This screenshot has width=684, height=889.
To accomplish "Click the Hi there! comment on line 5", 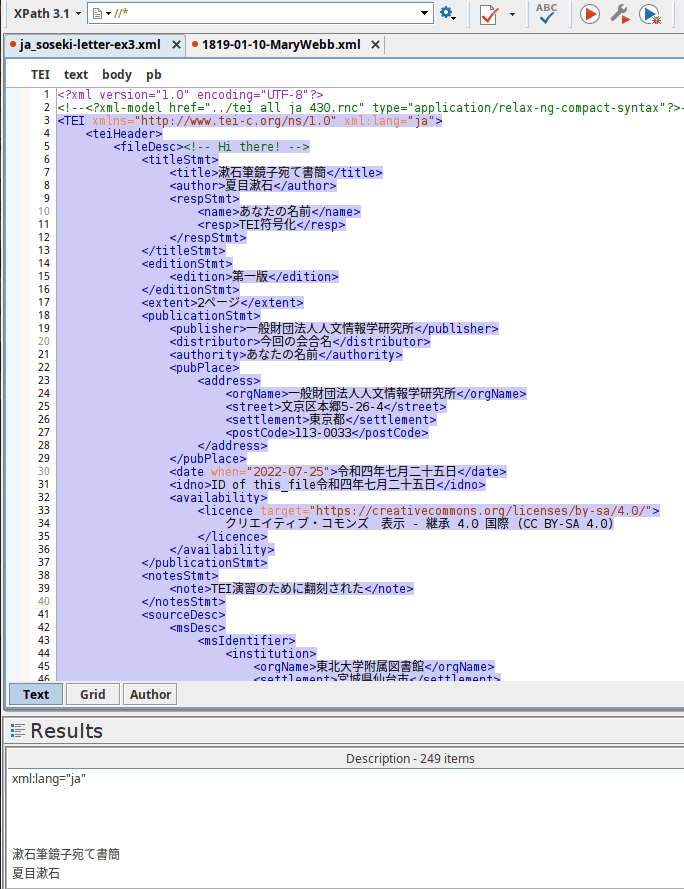I will point(247,147).
